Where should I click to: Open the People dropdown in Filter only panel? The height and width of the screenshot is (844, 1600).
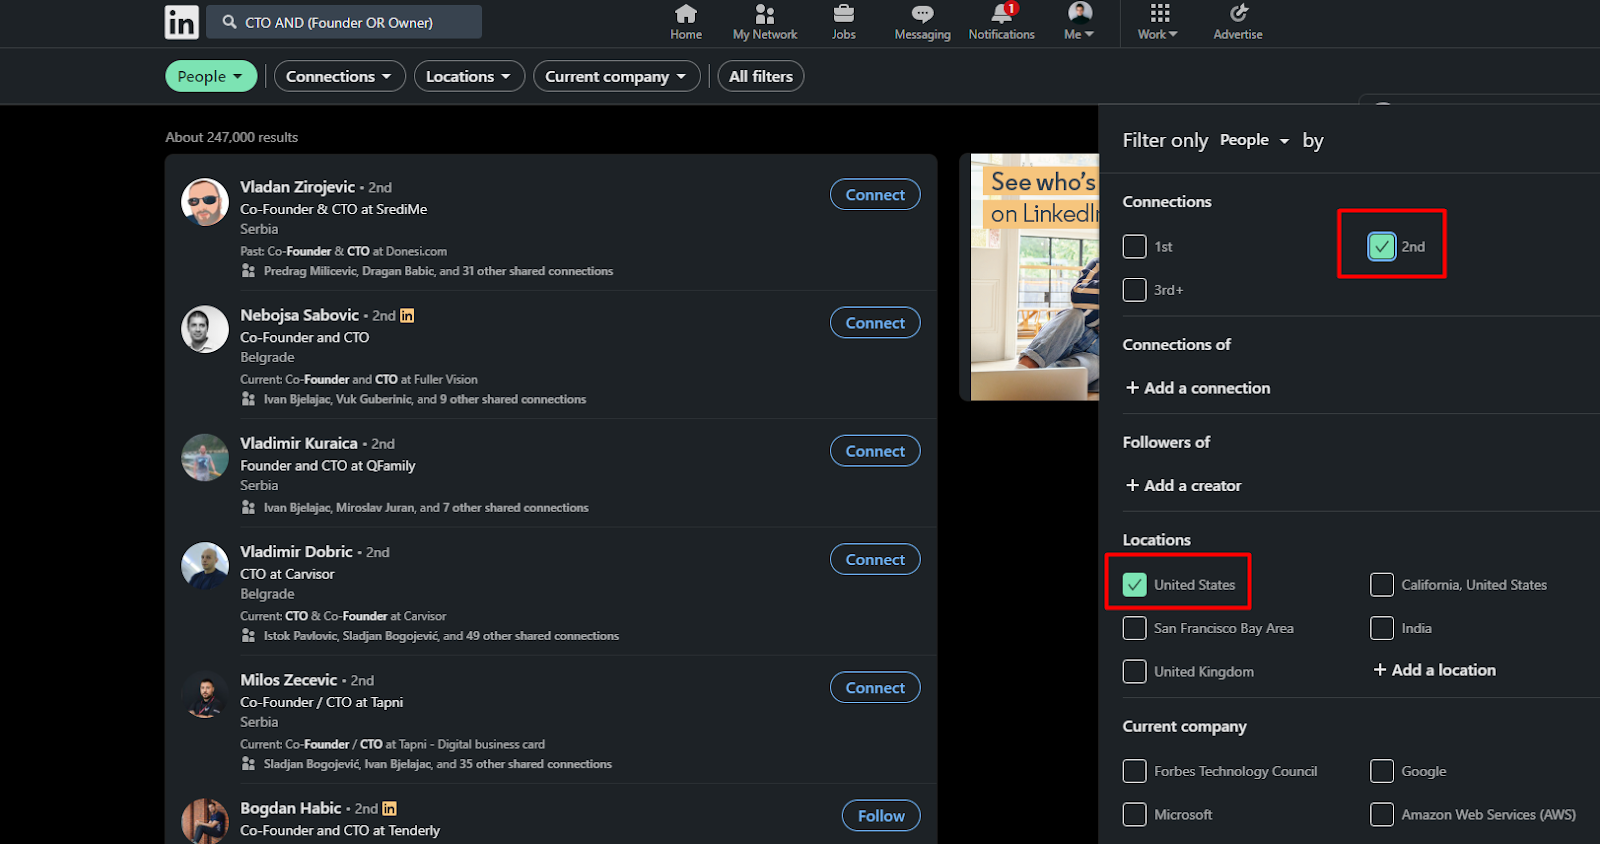[x=1255, y=140]
